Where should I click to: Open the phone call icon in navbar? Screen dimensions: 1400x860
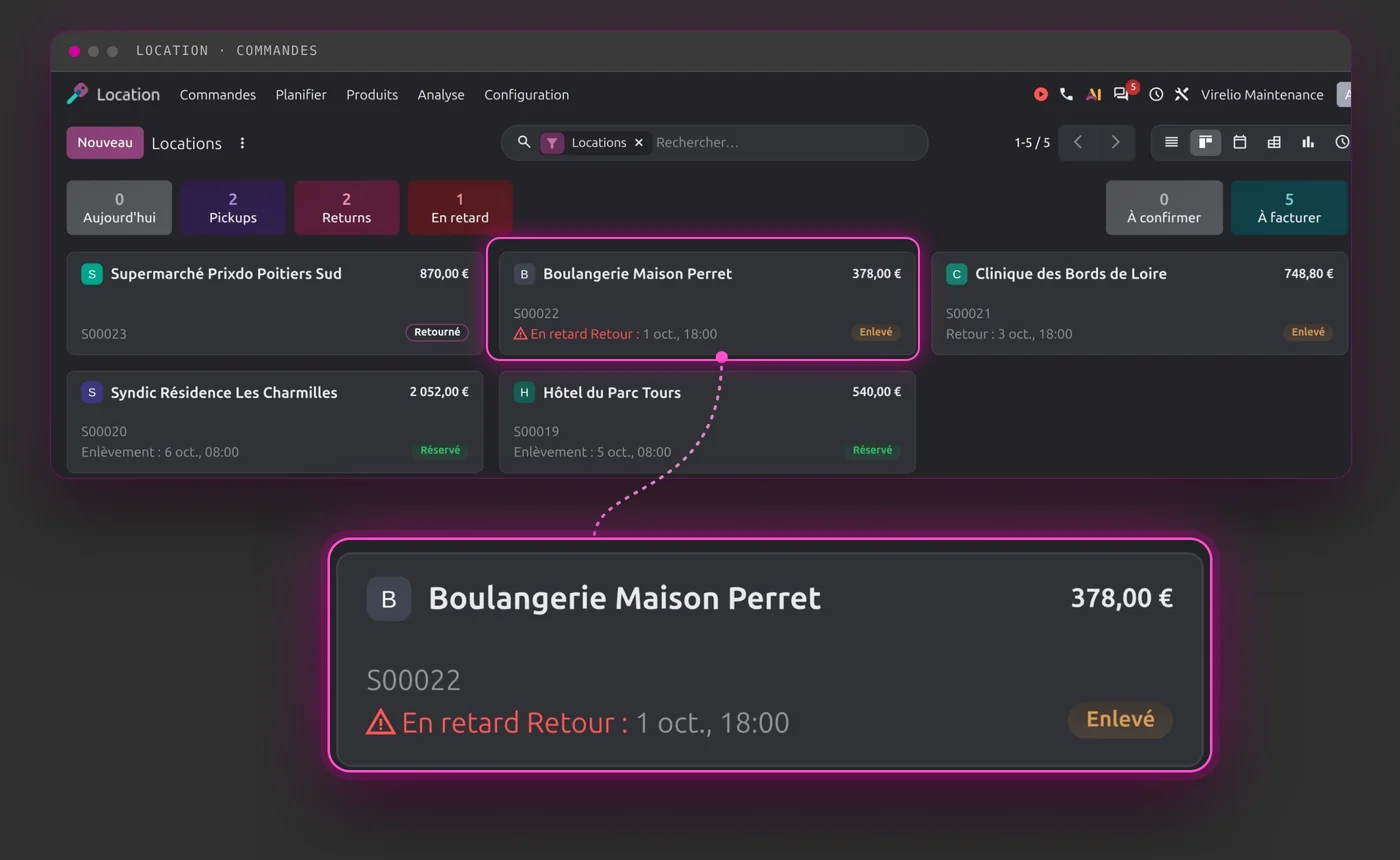pos(1067,94)
